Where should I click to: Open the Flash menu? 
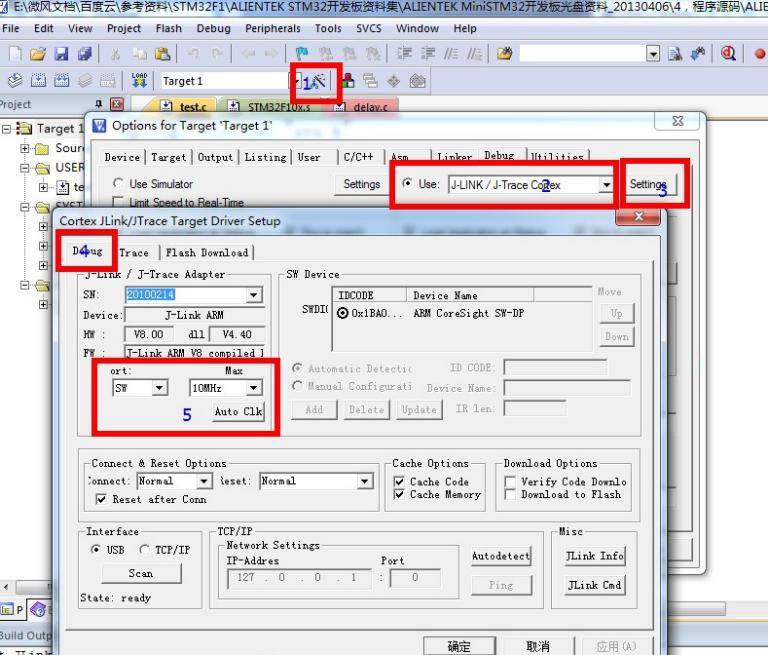168,28
